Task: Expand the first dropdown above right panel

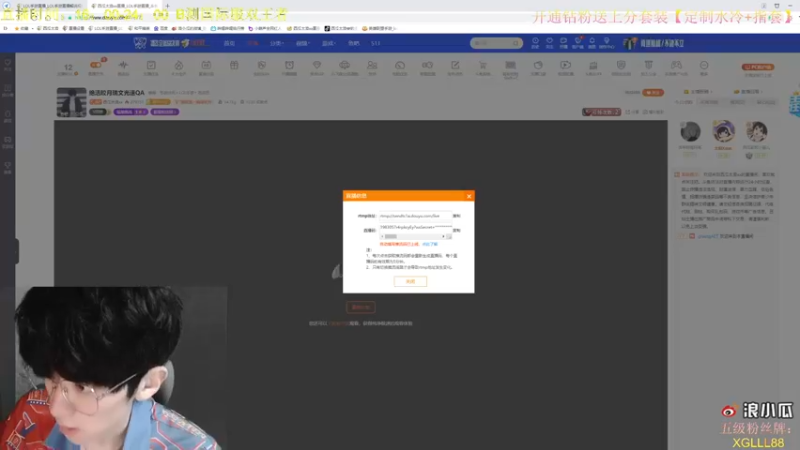Action: pyautogui.click(x=698, y=92)
